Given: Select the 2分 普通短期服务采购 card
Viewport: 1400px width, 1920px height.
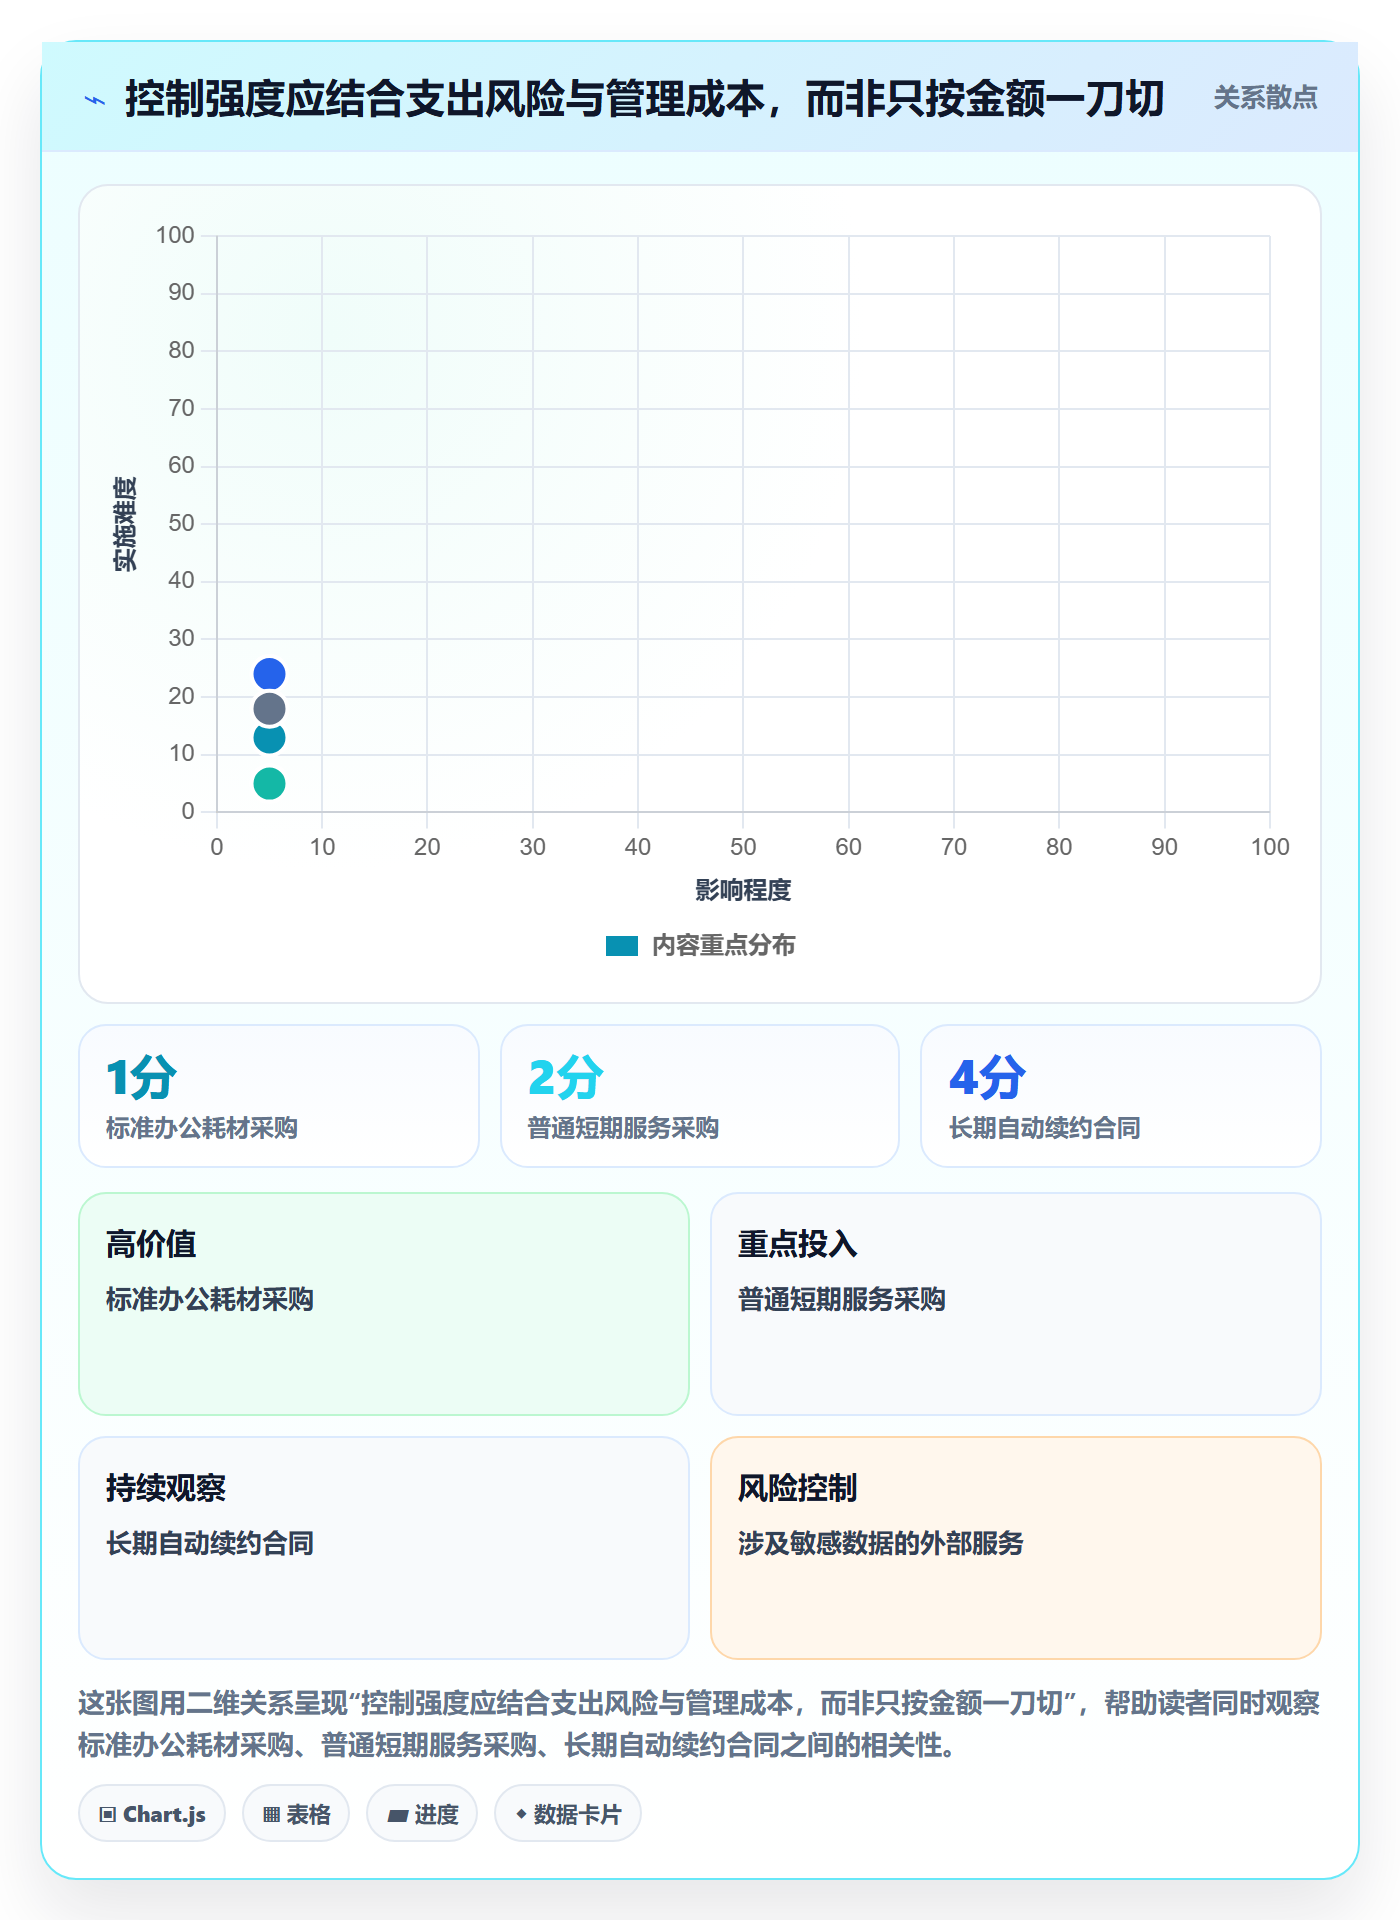Looking at the screenshot, I should coord(700,1096).
